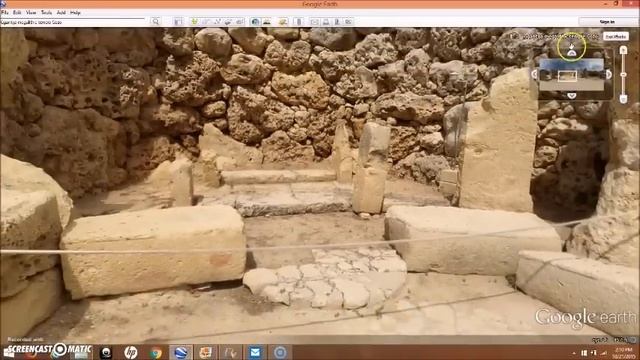Pan photo right with arrow control
Viewport: 640px width, 360px height.
(x=609, y=74)
